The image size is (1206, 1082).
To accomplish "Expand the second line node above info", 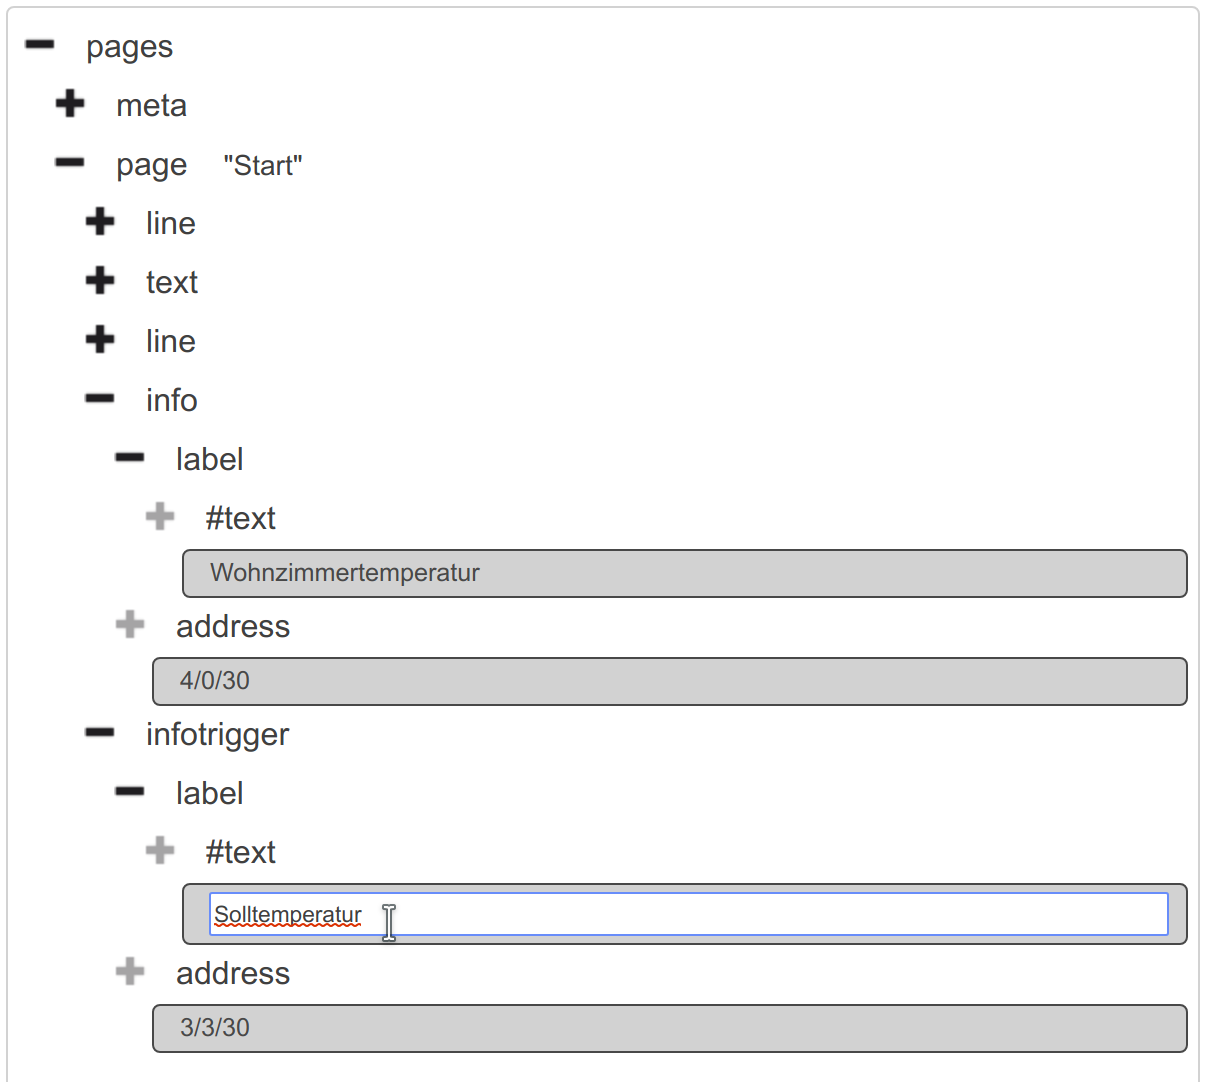I will click(100, 340).
